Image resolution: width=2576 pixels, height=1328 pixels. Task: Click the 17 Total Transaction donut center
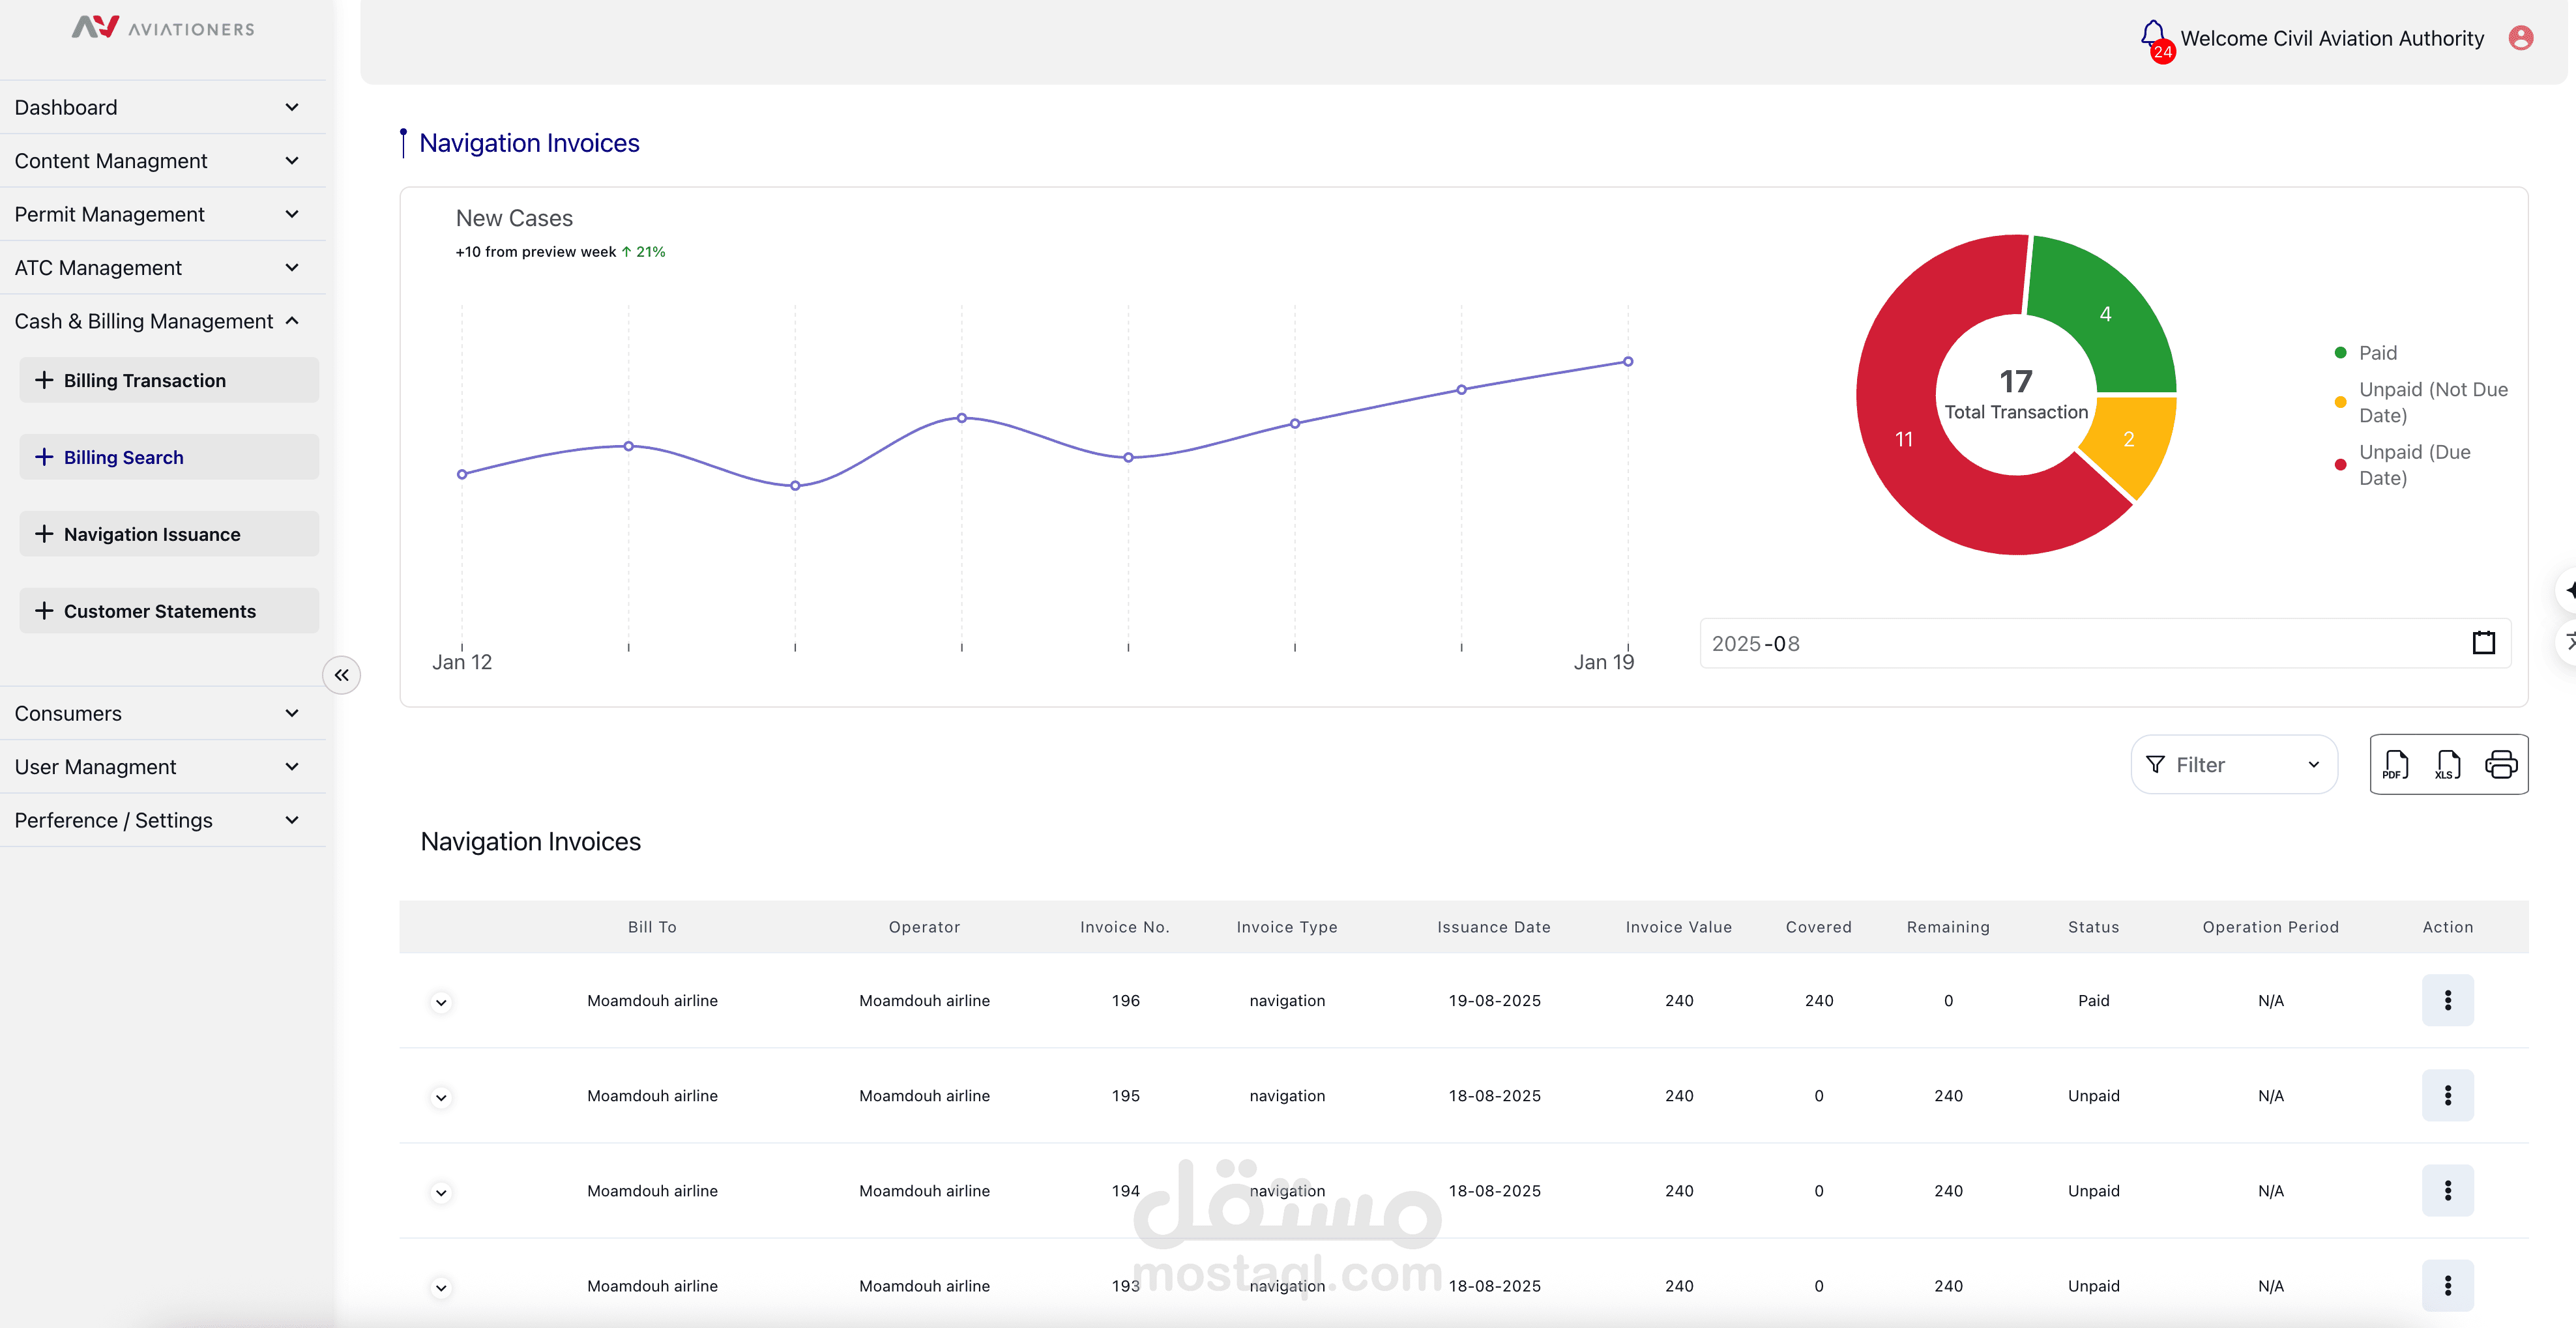(x=2016, y=395)
